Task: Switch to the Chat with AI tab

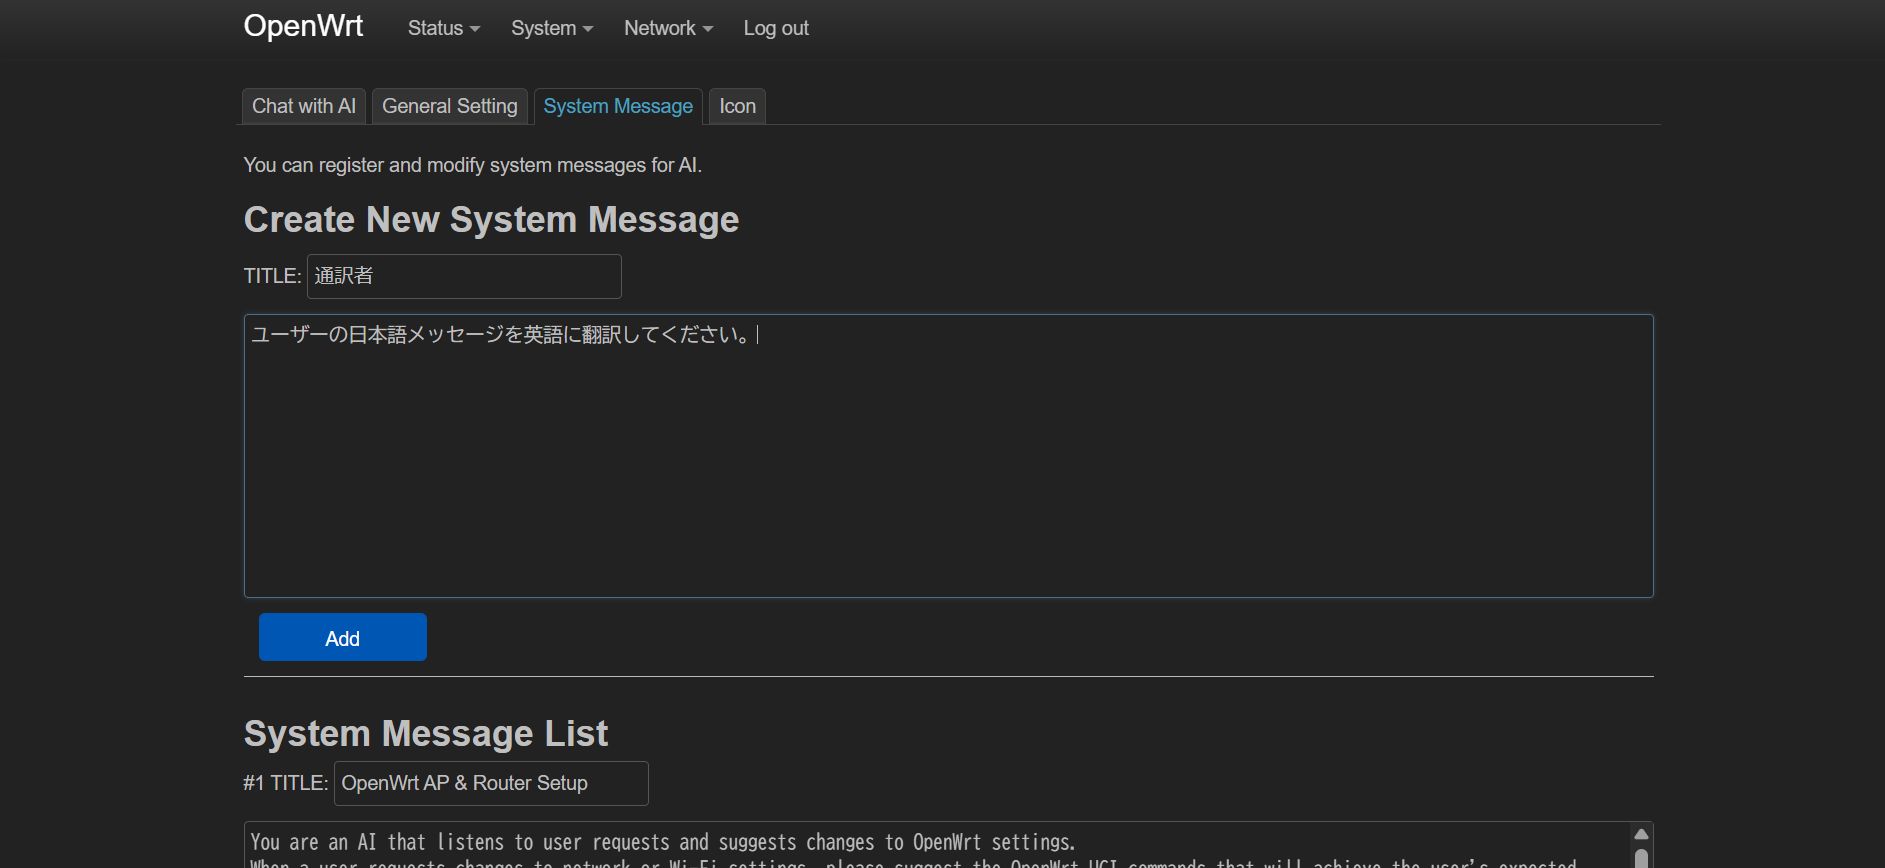Action: (304, 106)
